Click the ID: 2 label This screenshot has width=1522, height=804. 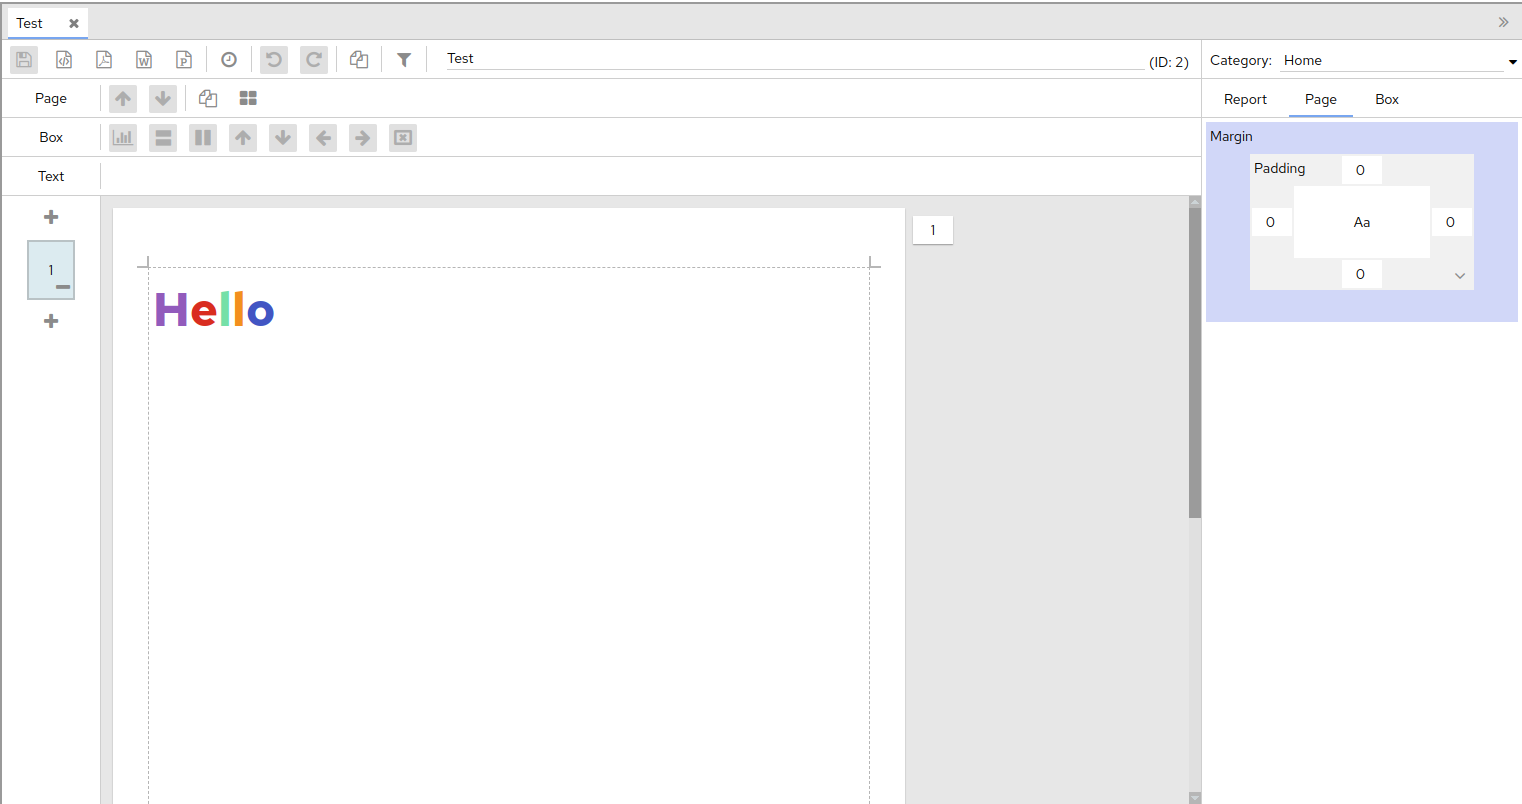[1169, 62]
